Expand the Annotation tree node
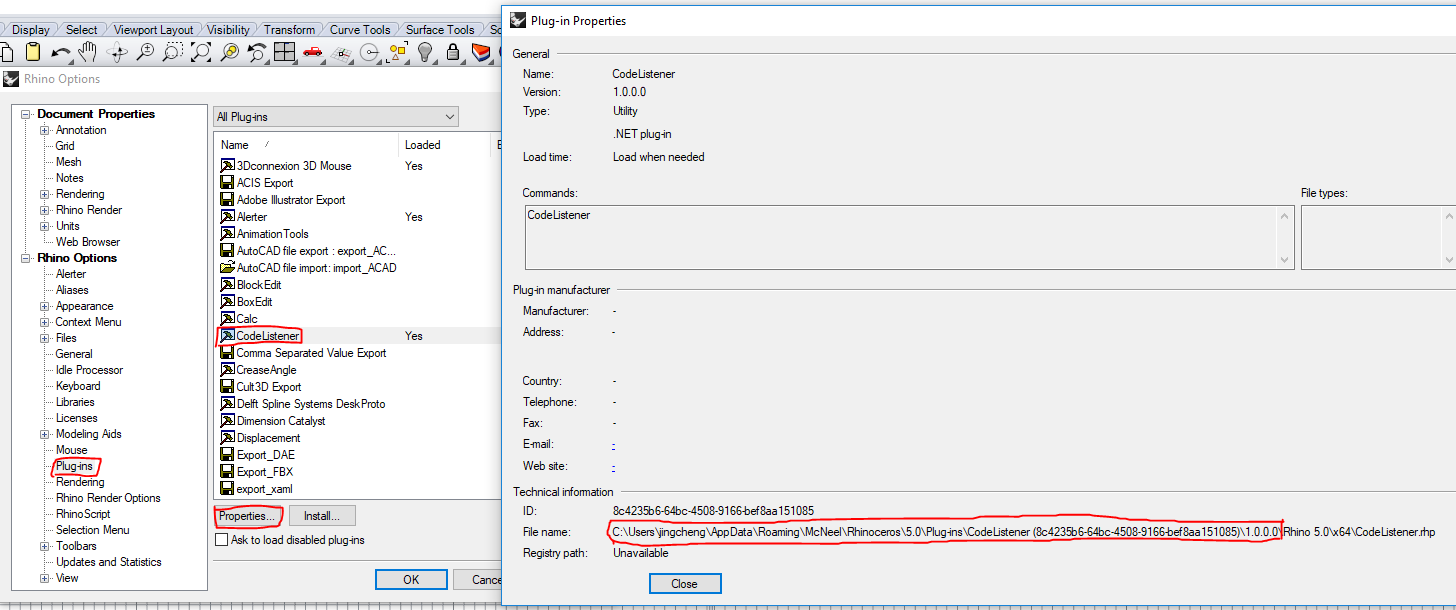 pos(45,130)
